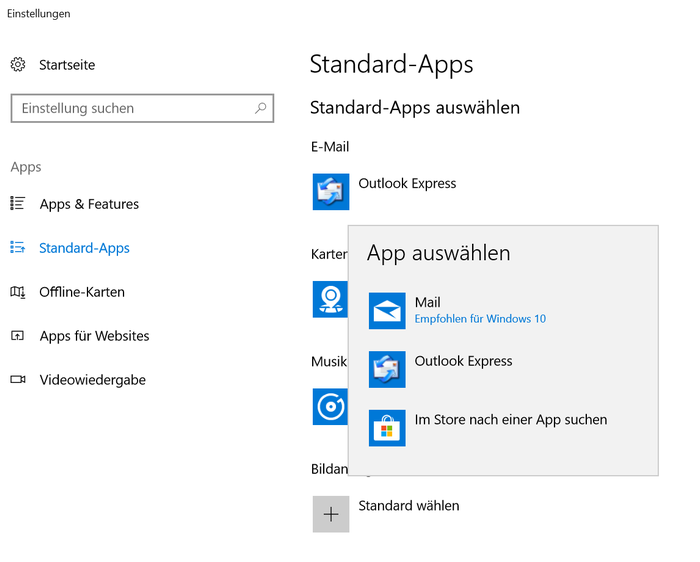Viewport: 700px width, 562px height.
Task: Click the plus icon for Standard wählen
Action: click(x=331, y=514)
